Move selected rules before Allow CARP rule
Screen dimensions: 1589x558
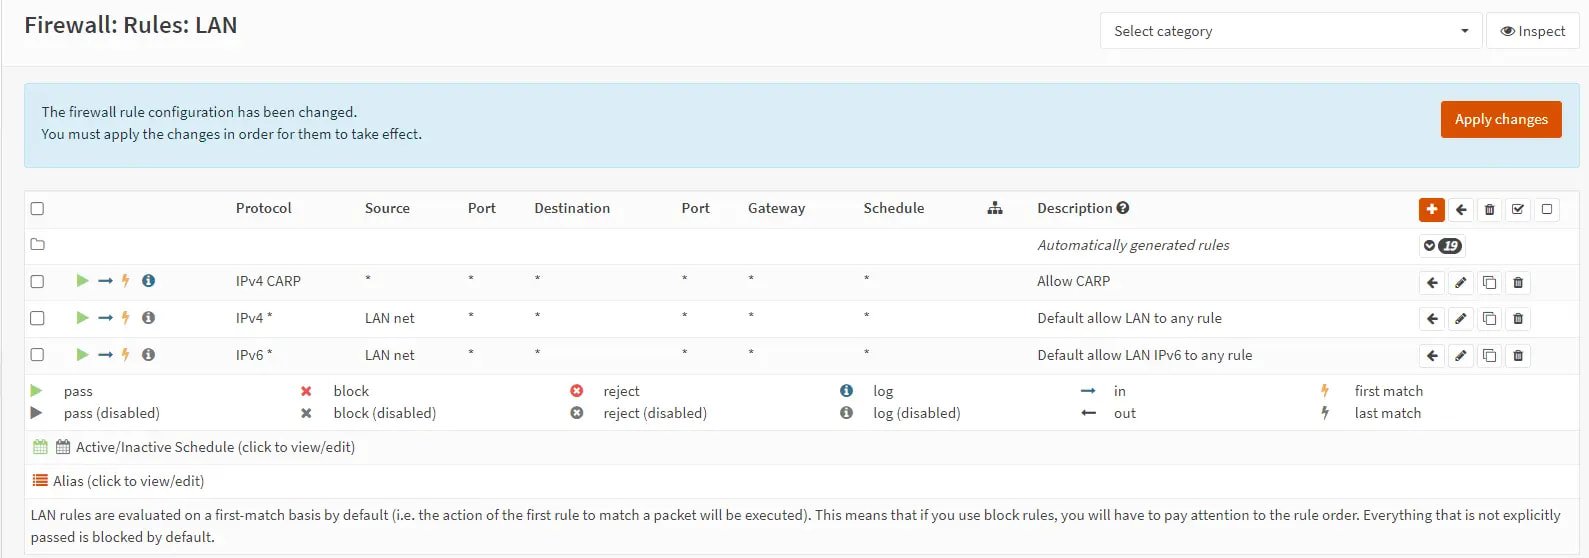(x=1432, y=283)
